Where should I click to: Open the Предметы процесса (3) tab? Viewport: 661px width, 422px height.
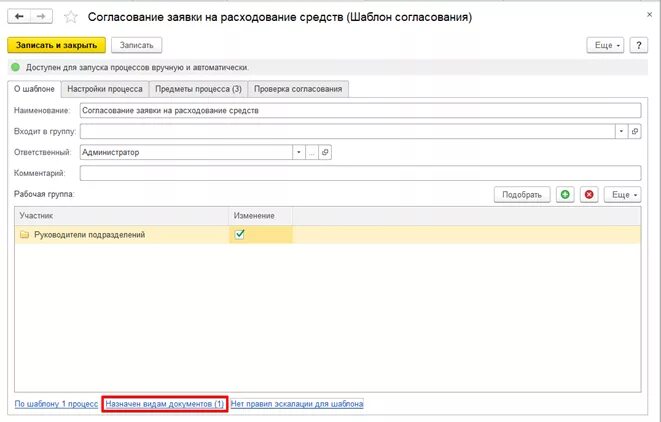pyautogui.click(x=199, y=89)
